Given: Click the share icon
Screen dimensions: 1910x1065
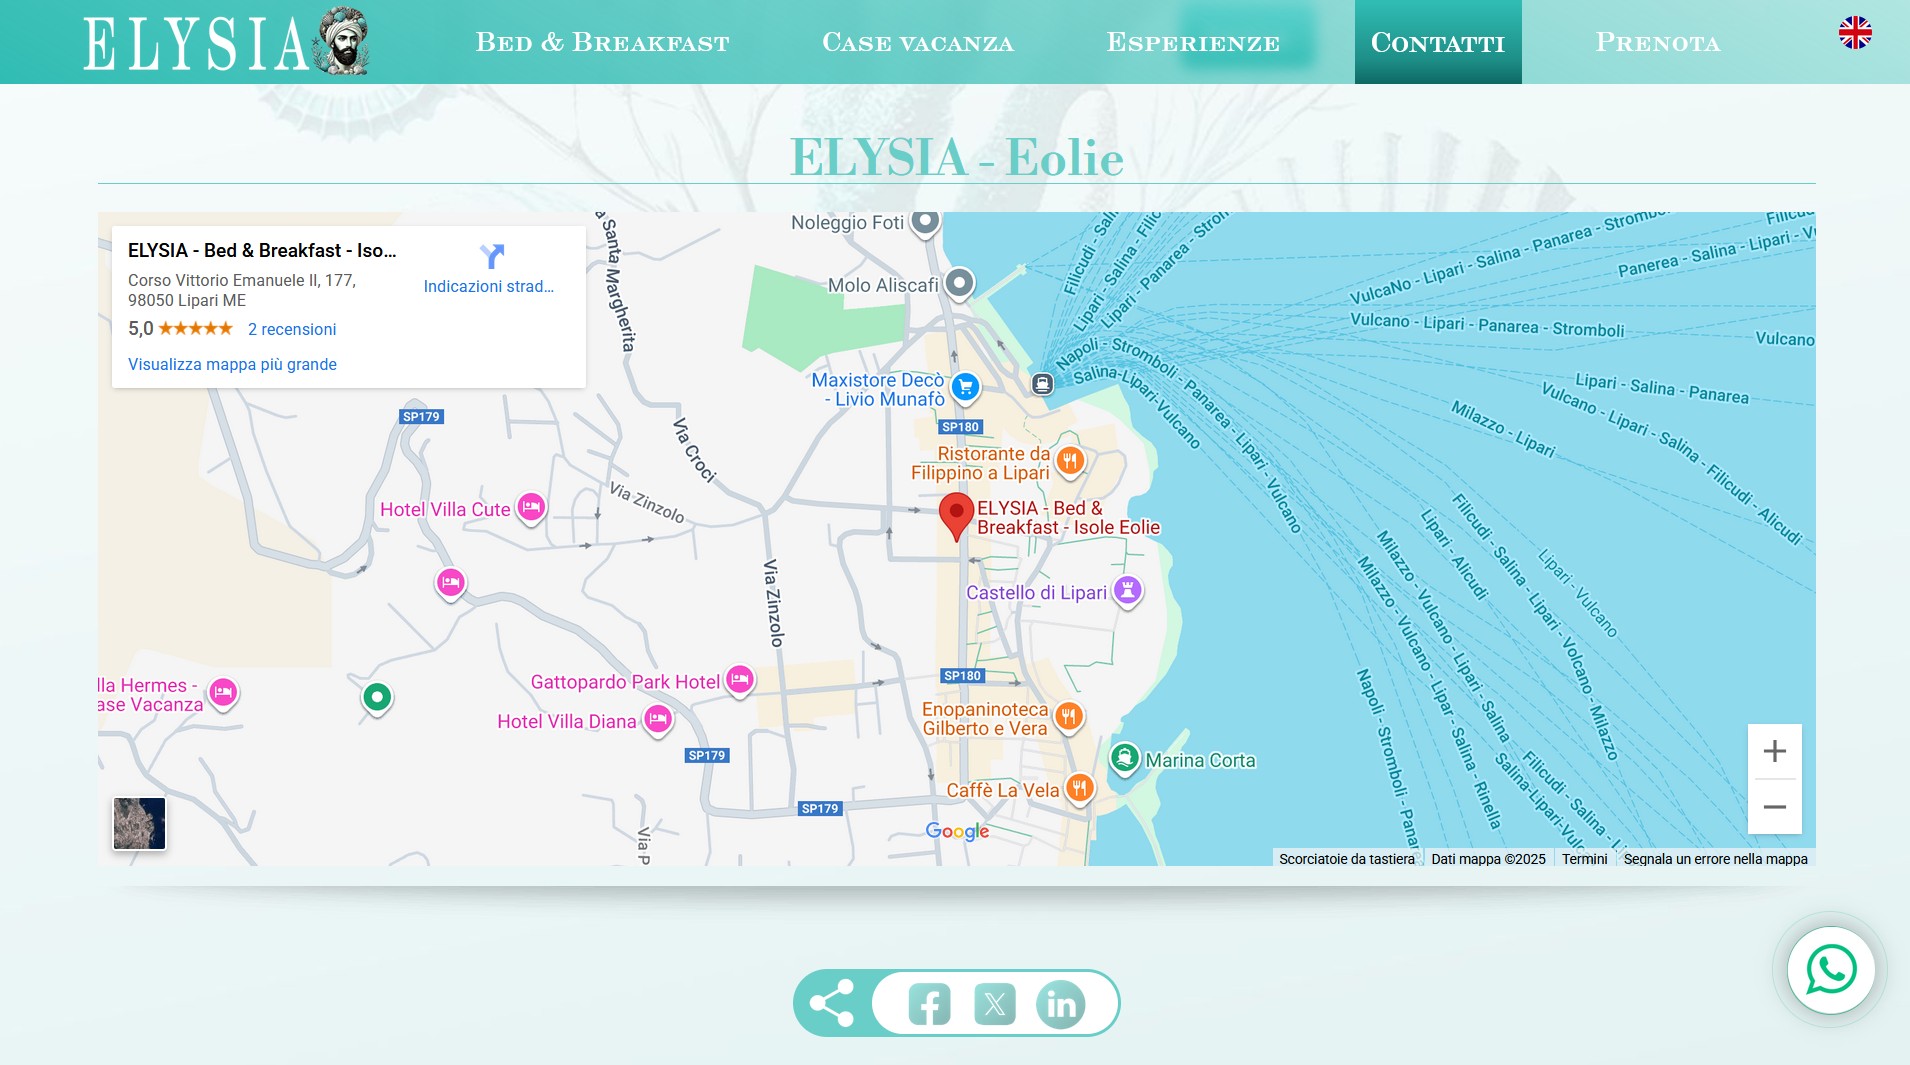Looking at the screenshot, I should tap(832, 1003).
